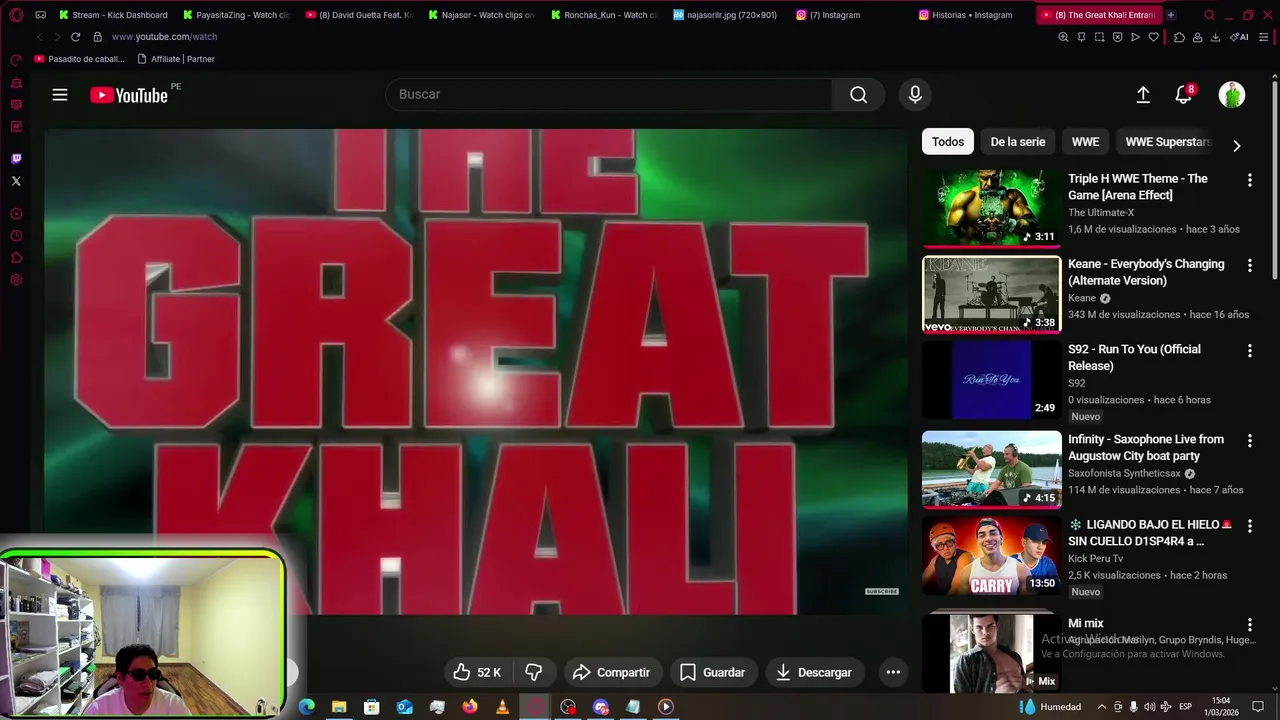Viewport: 1280px width, 720px height.
Task: Open browser downloads icon in toolbar
Action: tap(1215, 37)
